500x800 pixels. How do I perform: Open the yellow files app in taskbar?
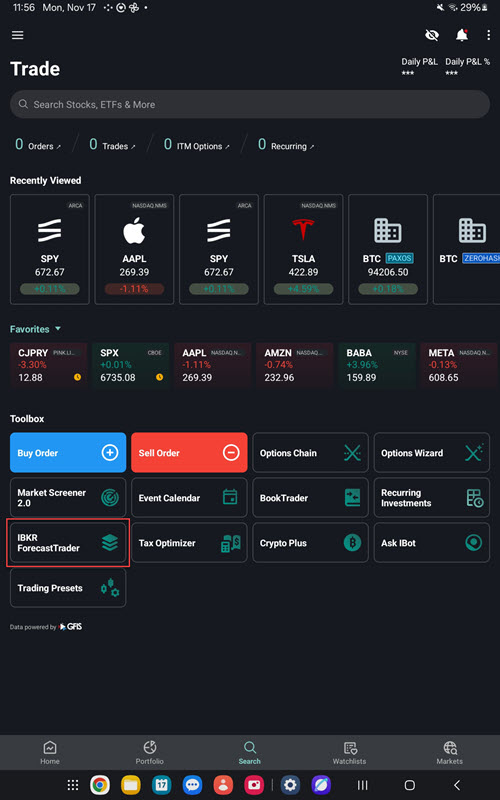point(131,785)
